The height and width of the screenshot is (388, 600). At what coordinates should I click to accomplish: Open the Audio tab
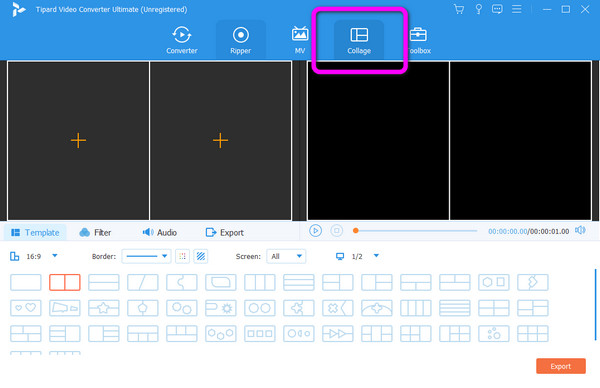click(160, 233)
